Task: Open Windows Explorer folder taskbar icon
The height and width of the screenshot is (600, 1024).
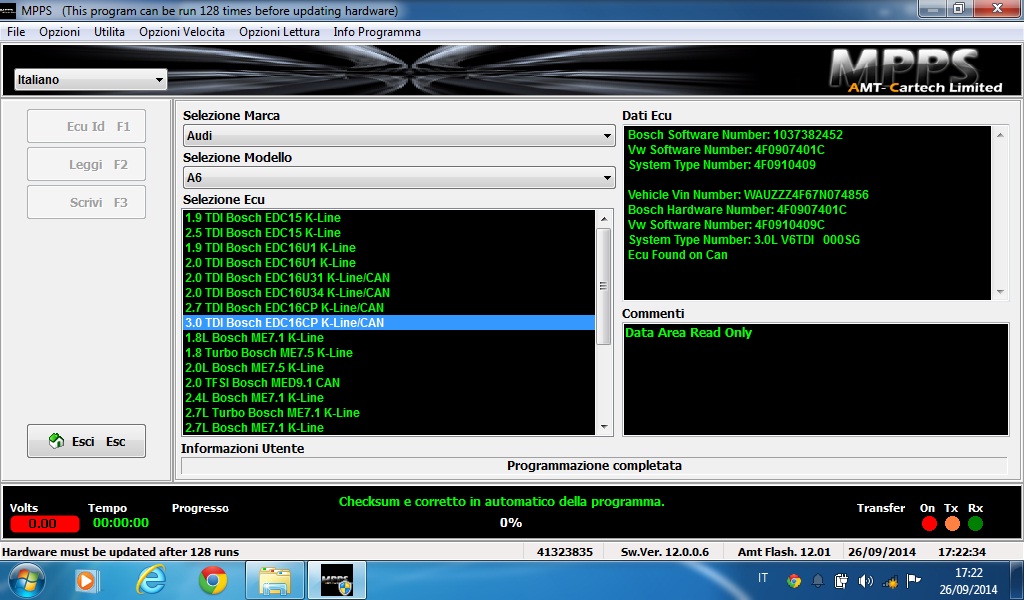Action: pyautogui.click(x=275, y=580)
